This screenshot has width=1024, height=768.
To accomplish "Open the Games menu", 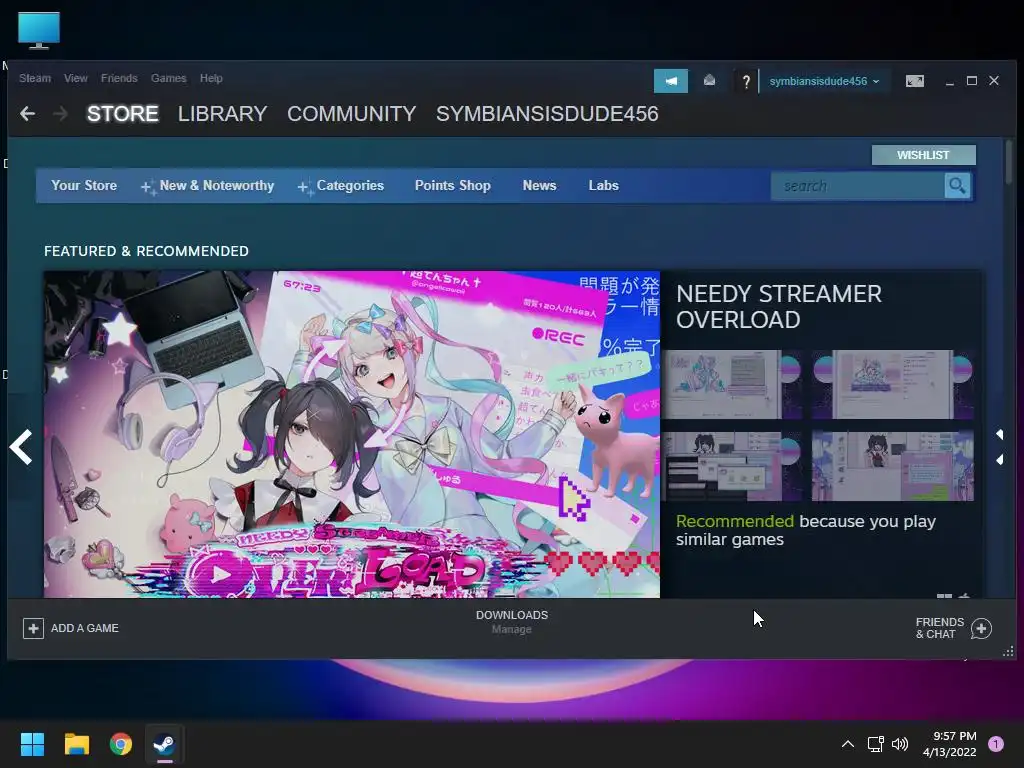I will (168, 78).
